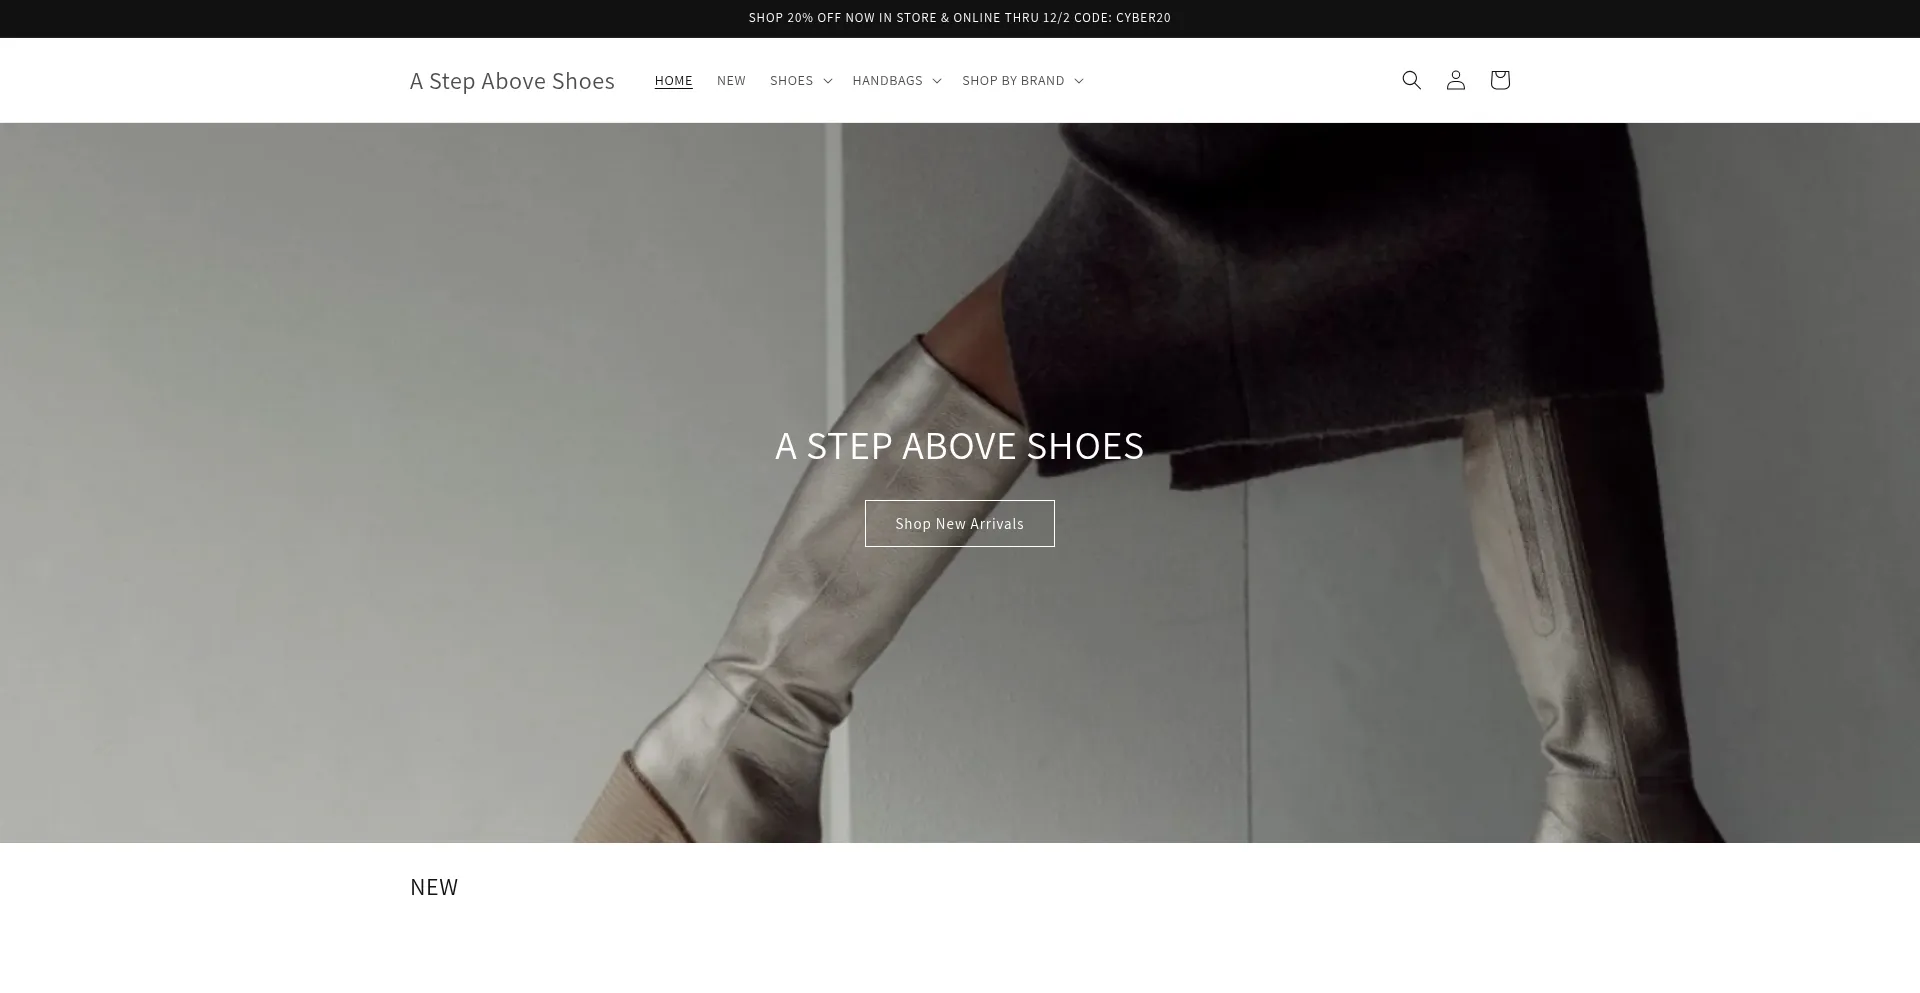
Task: Click the CYBER20 announcement banner
Action: 959,17
